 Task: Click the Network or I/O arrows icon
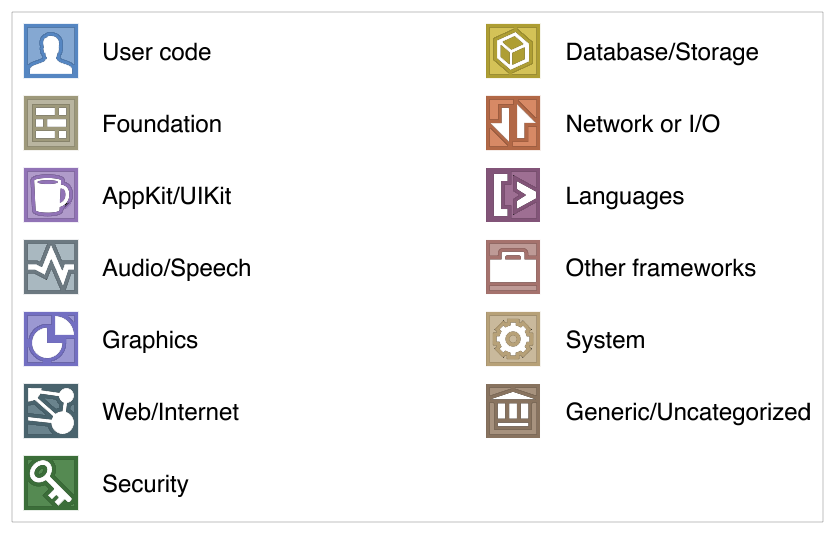[513, 123]
